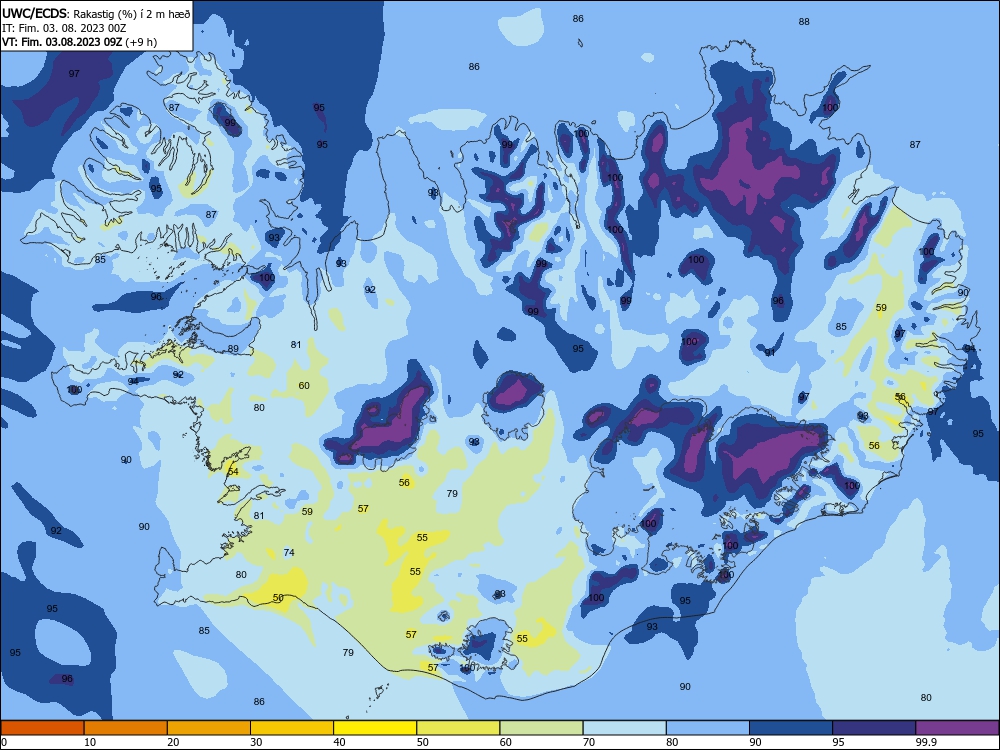Click the 80–90 light blue legend swatch
1000x750 pixels.
coord(708,728)
